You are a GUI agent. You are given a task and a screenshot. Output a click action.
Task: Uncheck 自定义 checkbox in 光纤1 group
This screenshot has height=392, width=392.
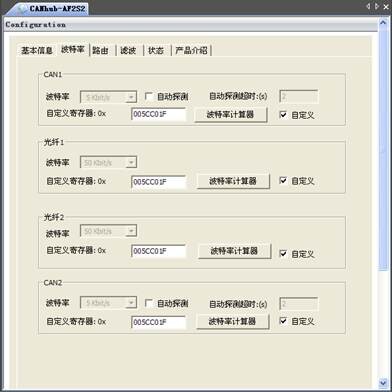point(283,181)
